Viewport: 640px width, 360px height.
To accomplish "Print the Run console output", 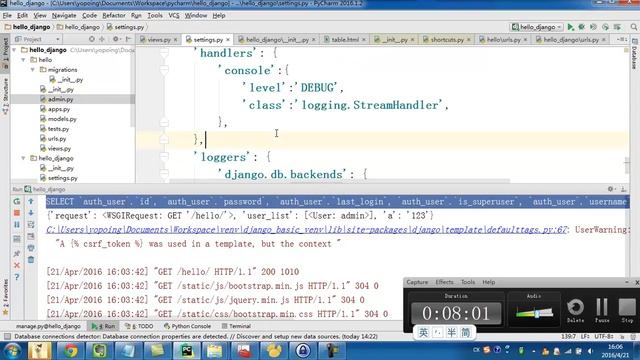I will [x=31, y=248].
